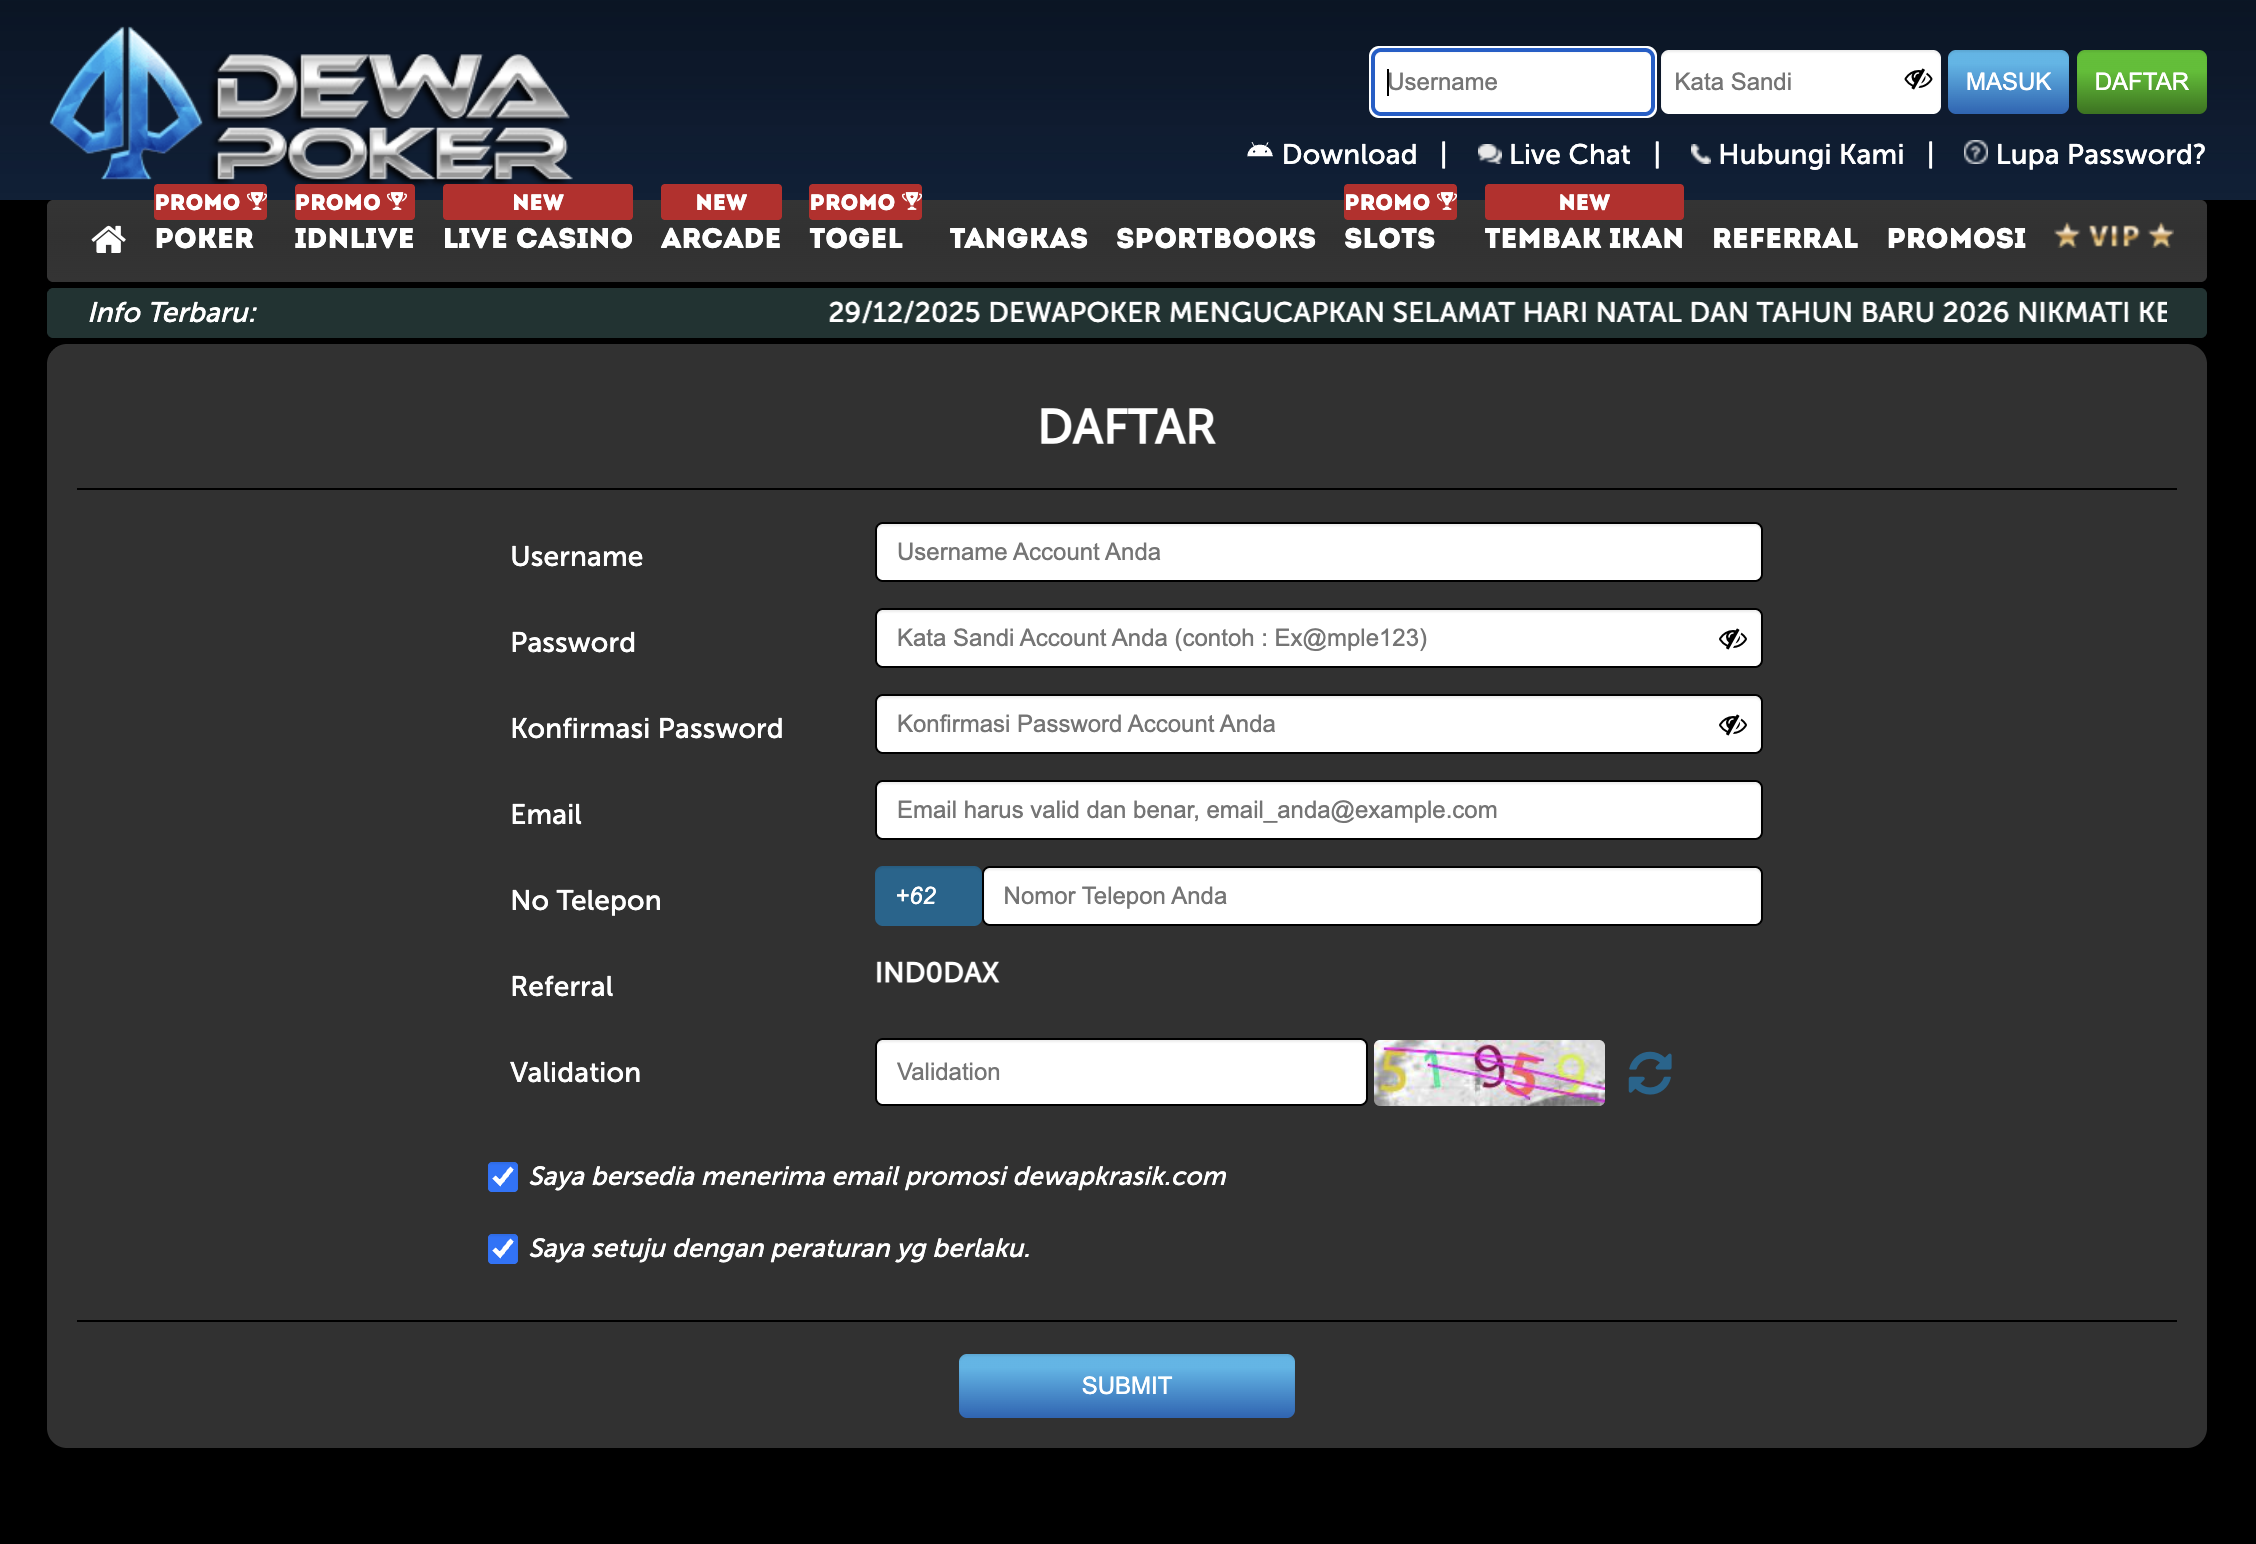Toggle visibility in header Kata Sandi field

coord(1917,80)
